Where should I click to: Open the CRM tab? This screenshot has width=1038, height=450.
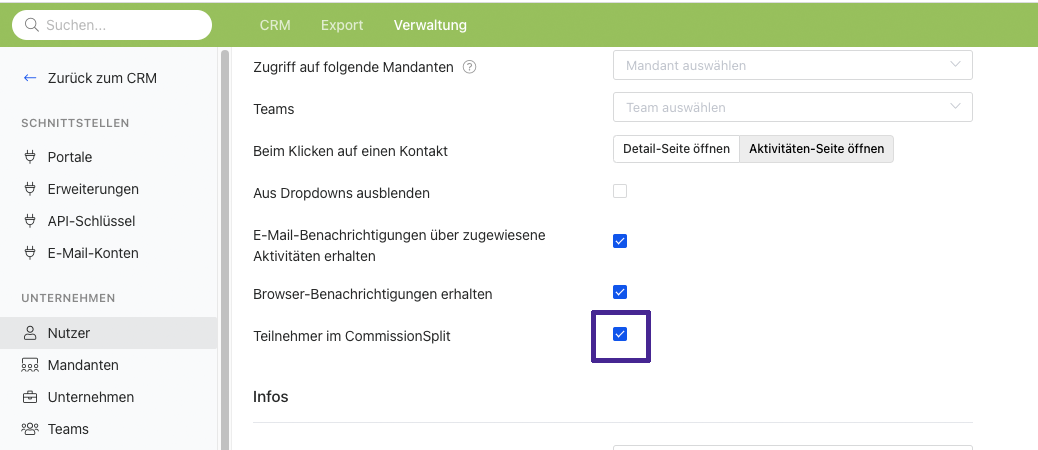tap(275, 25)
